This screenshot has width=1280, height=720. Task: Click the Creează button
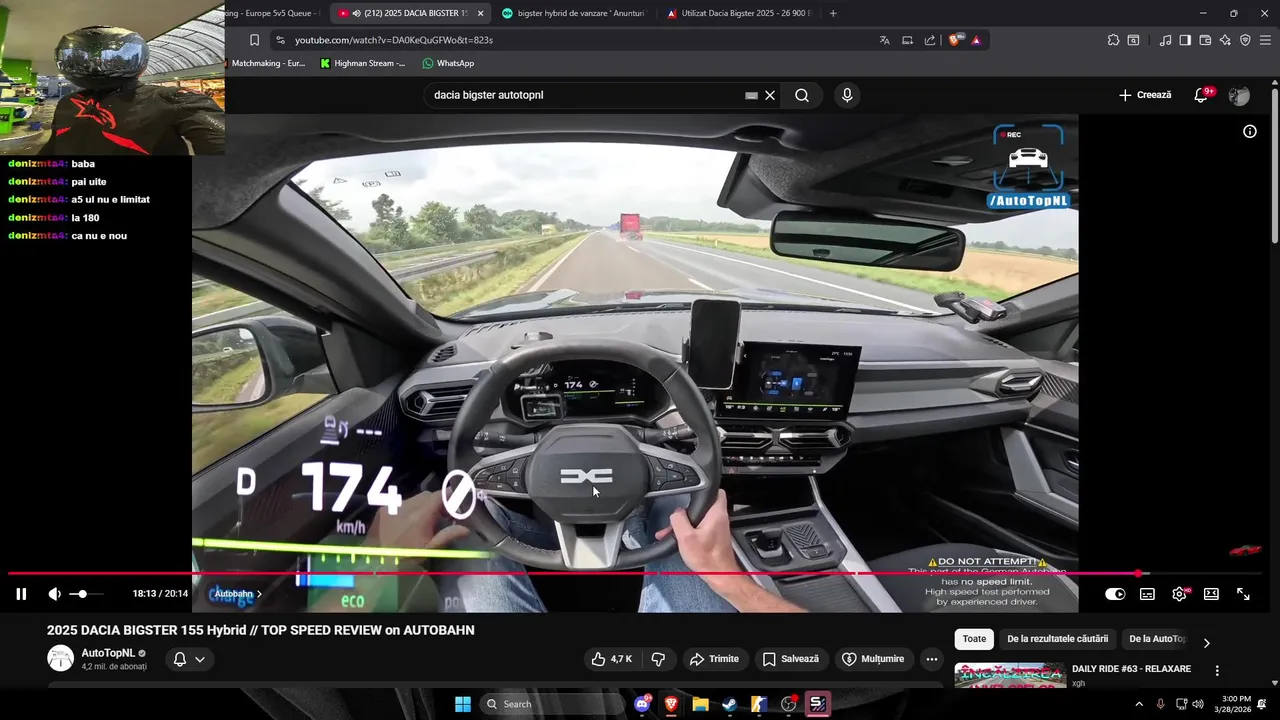(x=1145, y=95)
